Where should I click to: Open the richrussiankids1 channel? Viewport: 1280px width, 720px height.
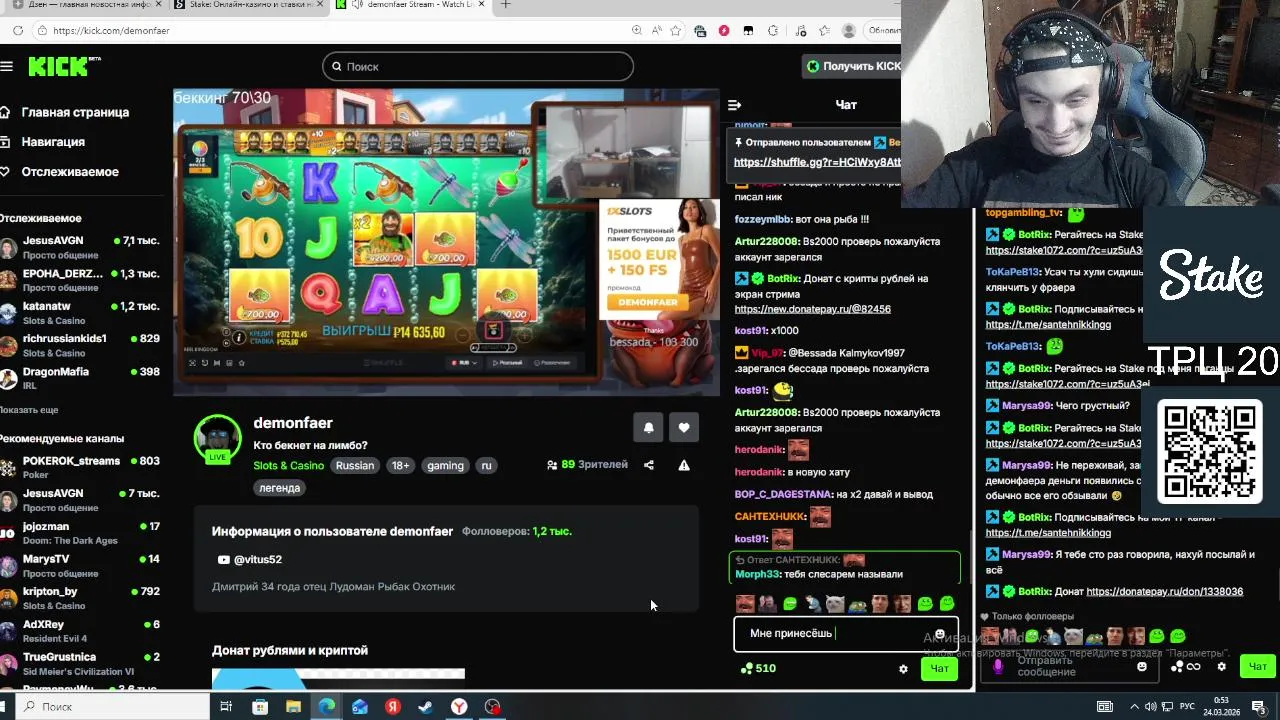80,345
